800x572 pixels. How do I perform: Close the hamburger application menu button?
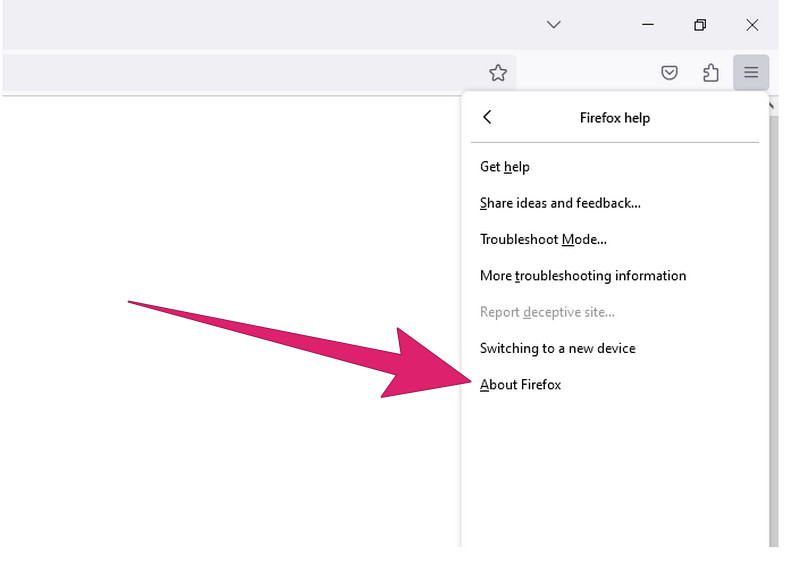coord(751,72)
